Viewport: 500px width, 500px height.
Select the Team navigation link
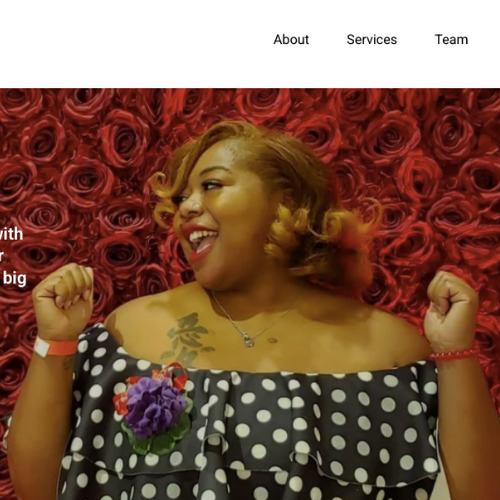pyautogui.click(x=451, y=40)
